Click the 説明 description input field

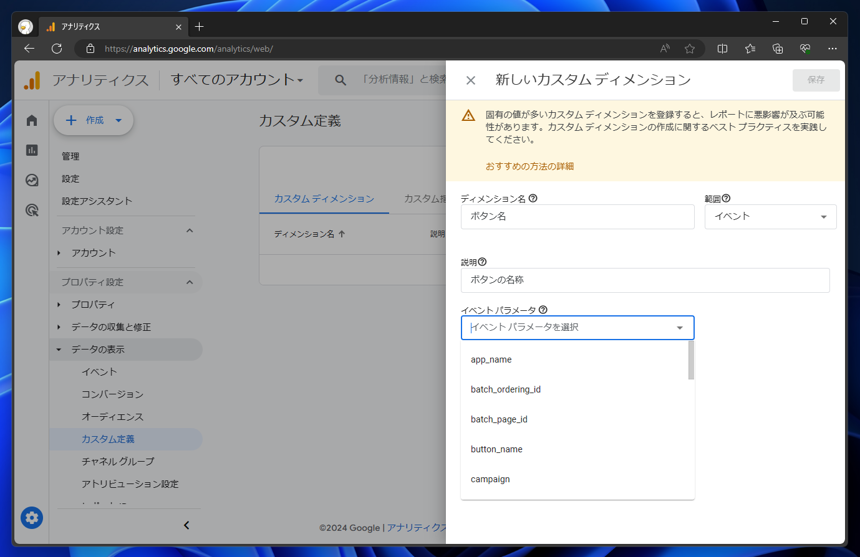645,280
